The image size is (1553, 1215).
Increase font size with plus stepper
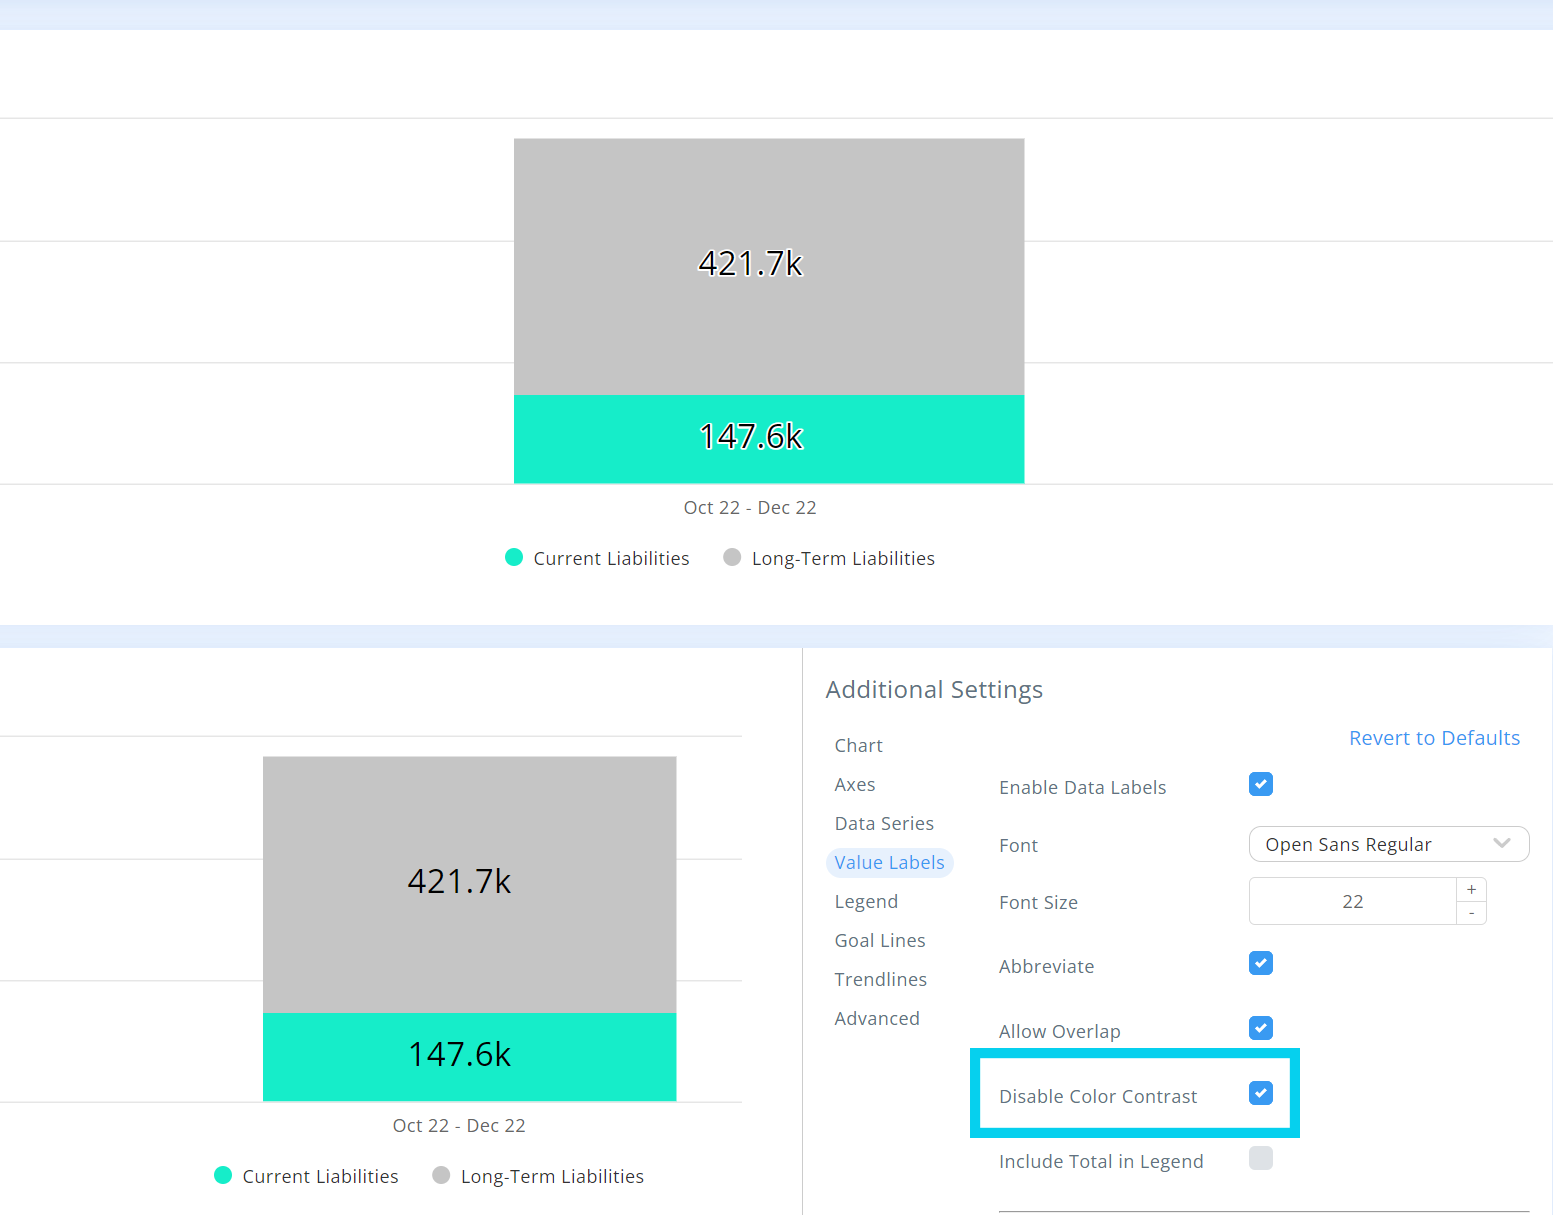[x=1471, y=889]
